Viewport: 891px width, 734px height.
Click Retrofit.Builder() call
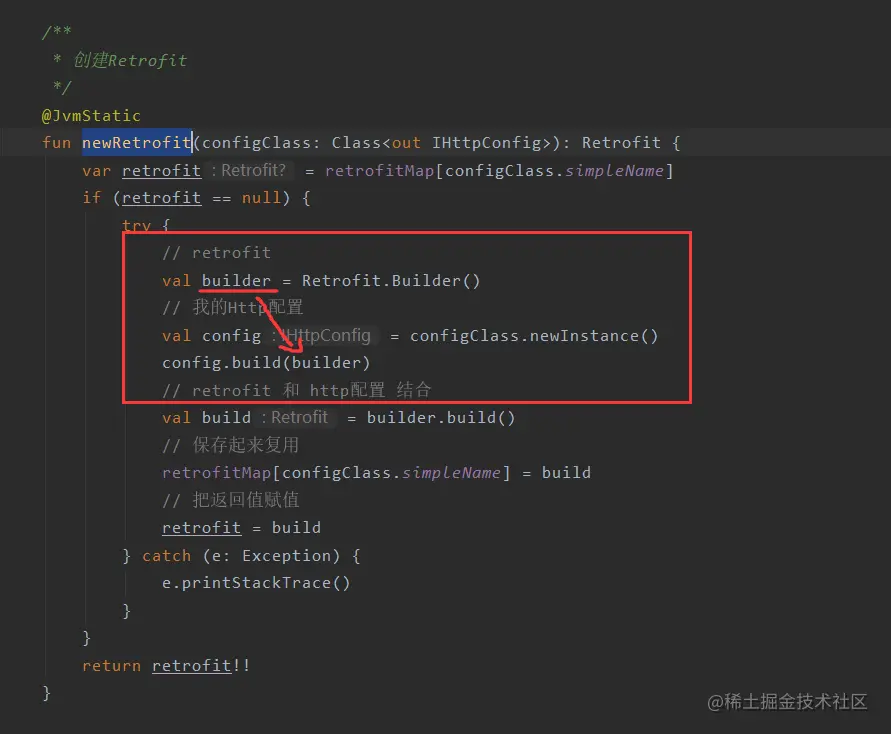click(x=391, y=281)
